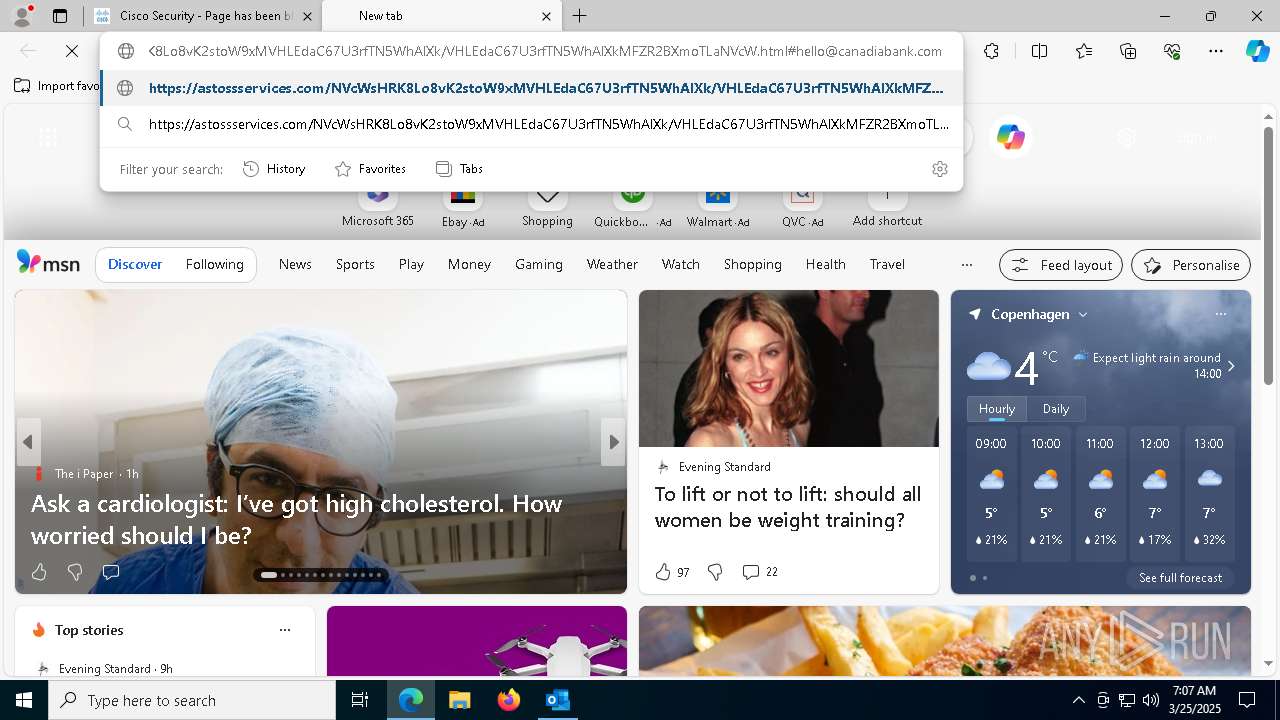Toggle Split screen icon
Viewport: 1280px width, 720px height.
pos(1039,51)
